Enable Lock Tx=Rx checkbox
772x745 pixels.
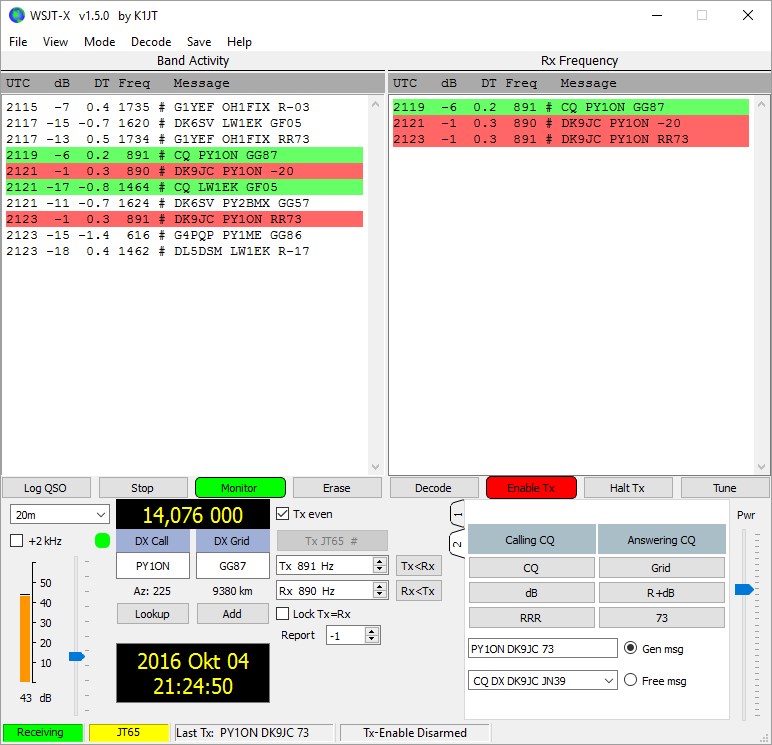283,614
